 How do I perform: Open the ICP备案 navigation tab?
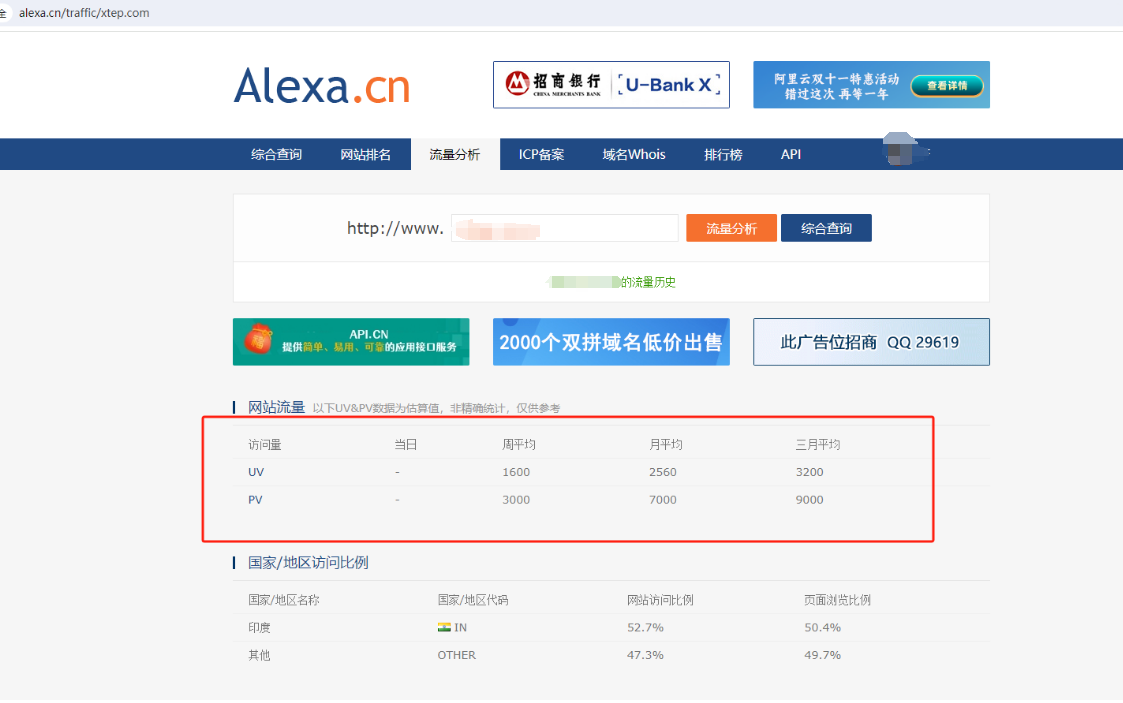pos(541,155)
